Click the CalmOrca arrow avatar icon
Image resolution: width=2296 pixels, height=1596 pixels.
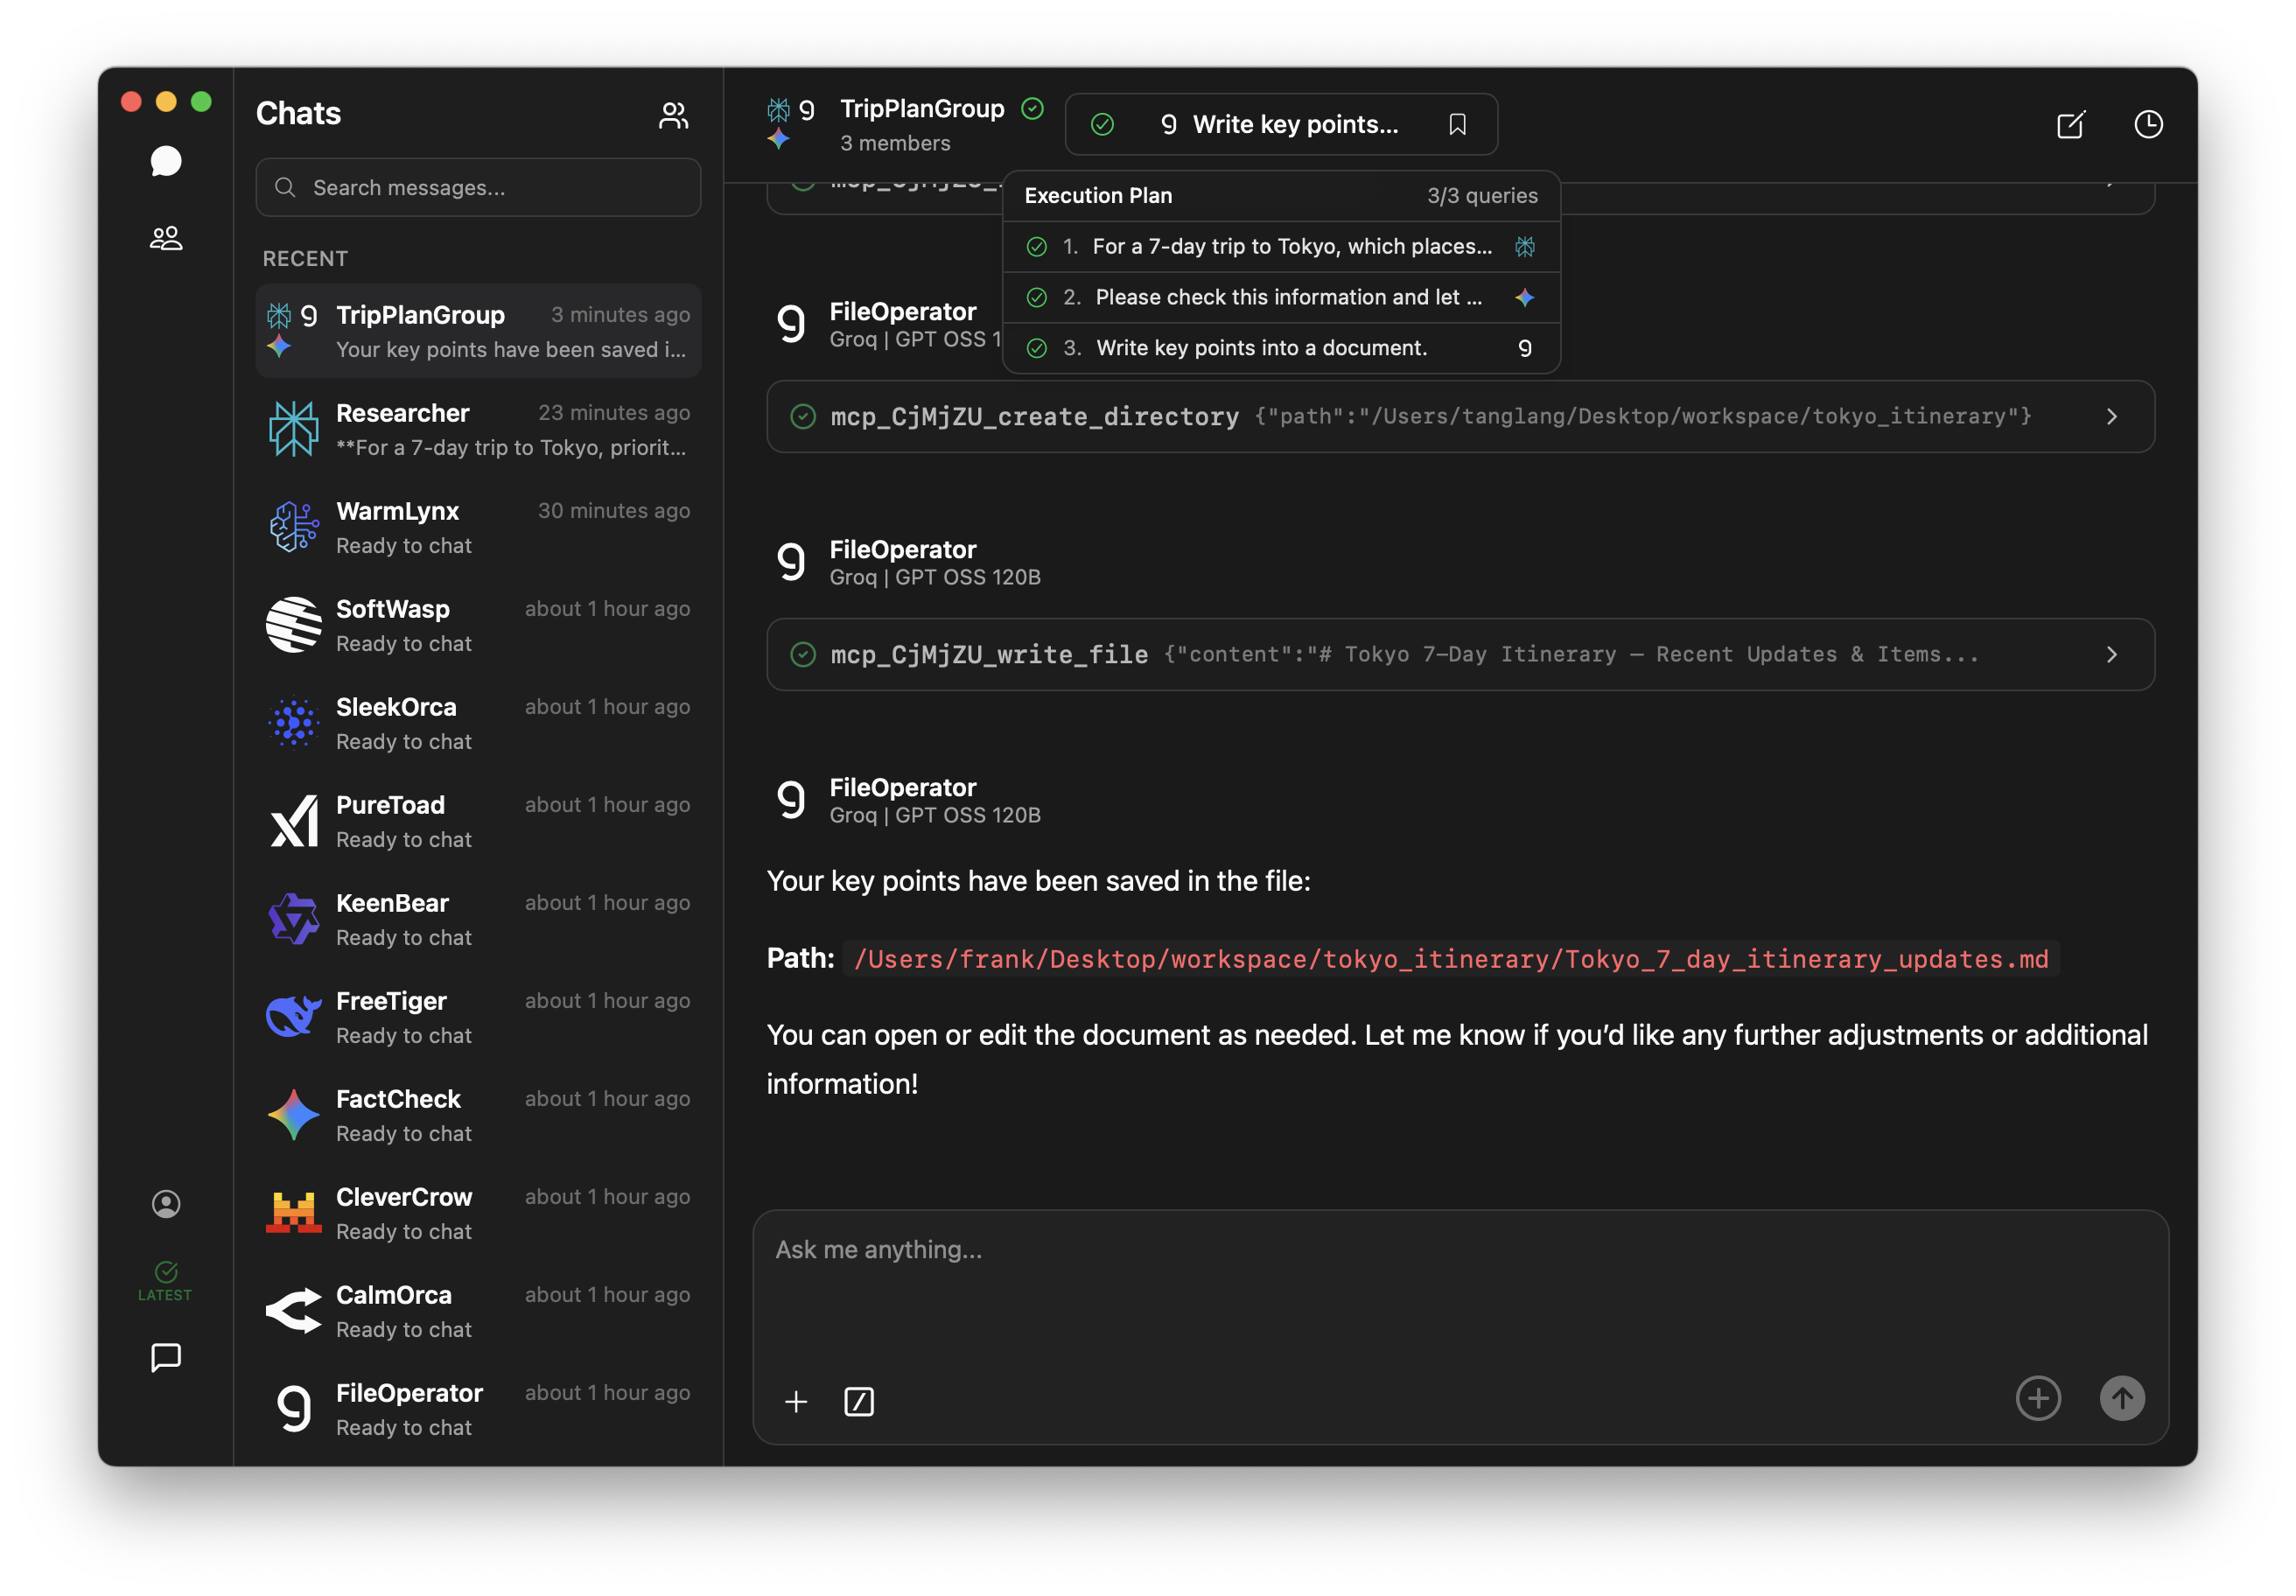(293, 1311)
